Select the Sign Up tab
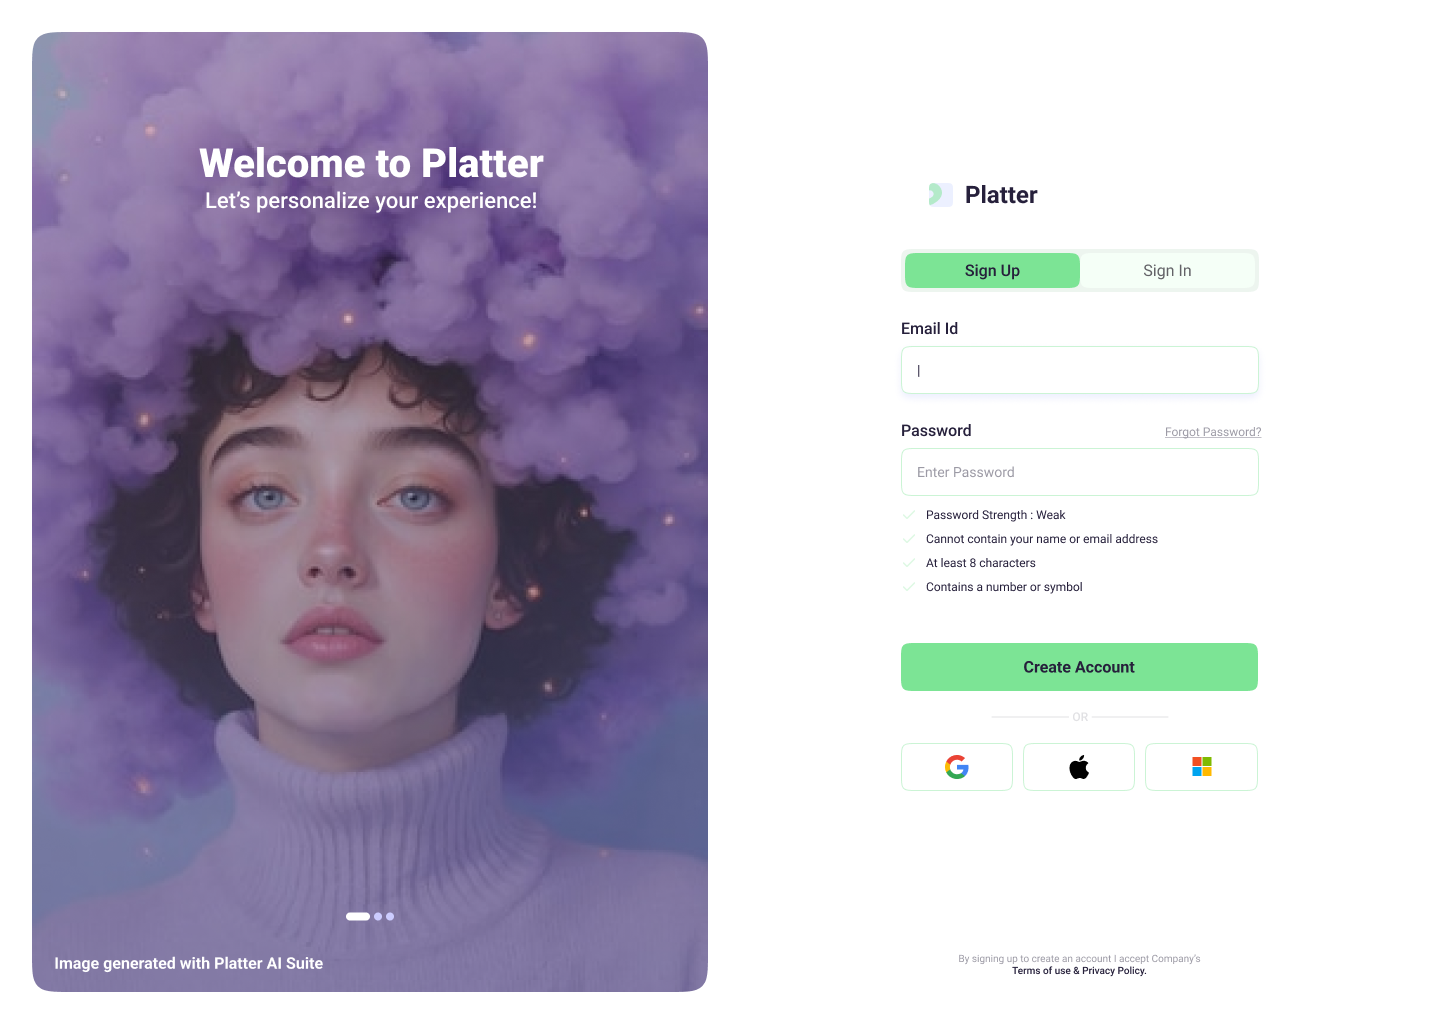Screen dimensions: 1440x1024 click(x=992, y=270)
